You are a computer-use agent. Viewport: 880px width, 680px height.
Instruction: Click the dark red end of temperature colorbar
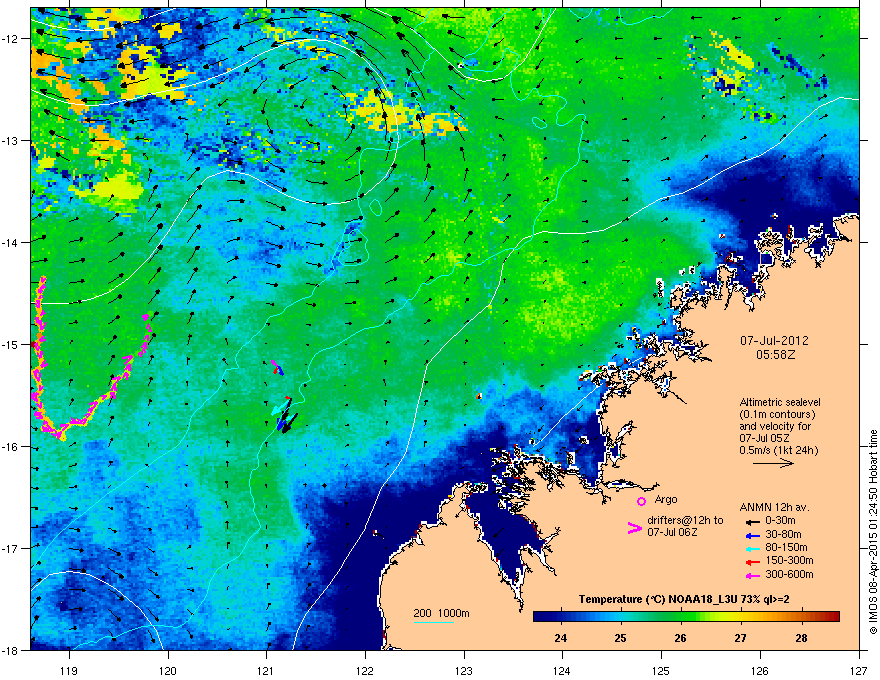tap(833, 617)
